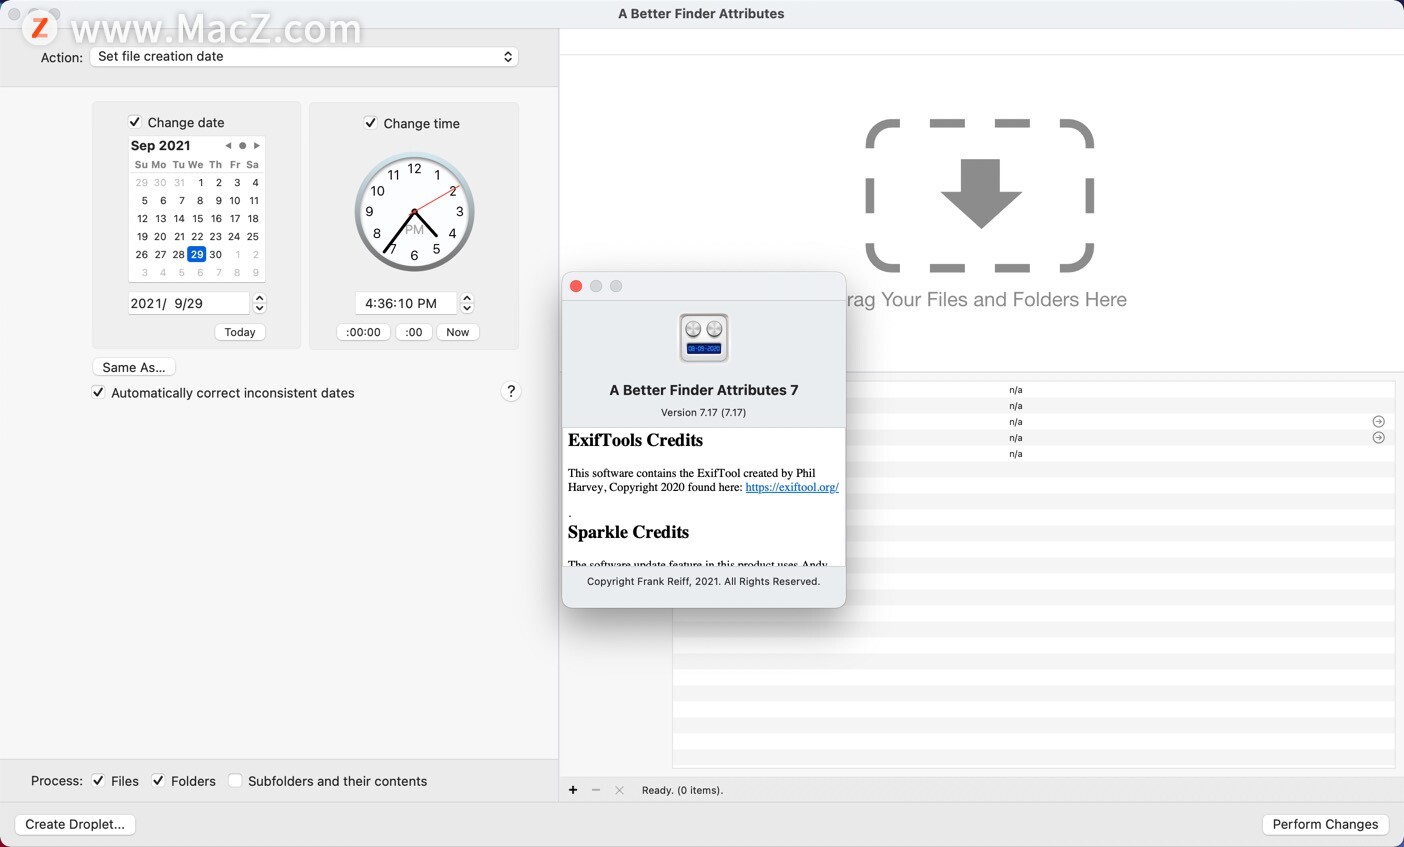The image size is (1404, 847).
Task: Click the time field stepper arrows
Action: 467,303
